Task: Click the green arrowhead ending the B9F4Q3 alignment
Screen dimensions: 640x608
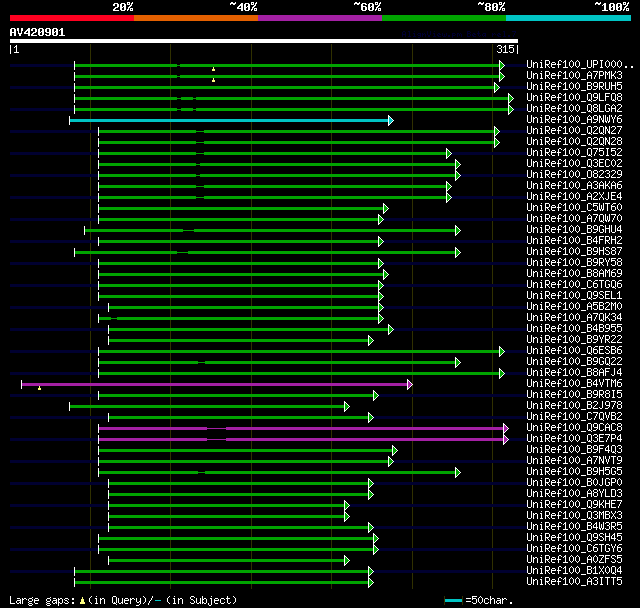Action: pos(395,450)
